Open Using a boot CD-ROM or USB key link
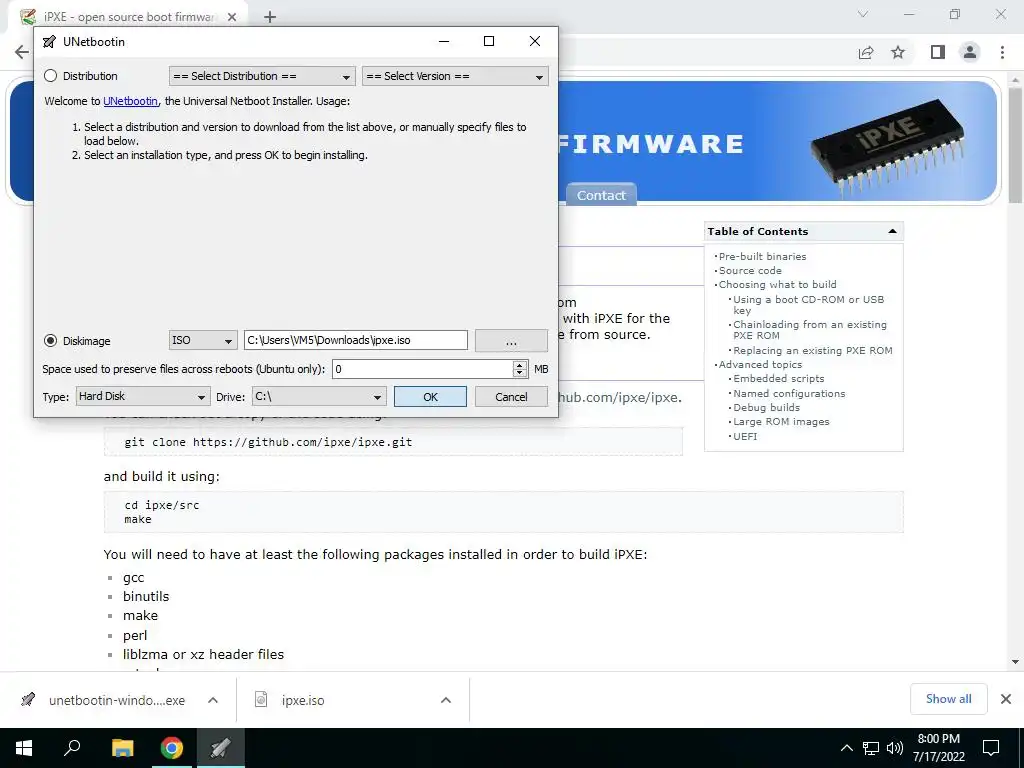1024x768 pixels. 808,305
